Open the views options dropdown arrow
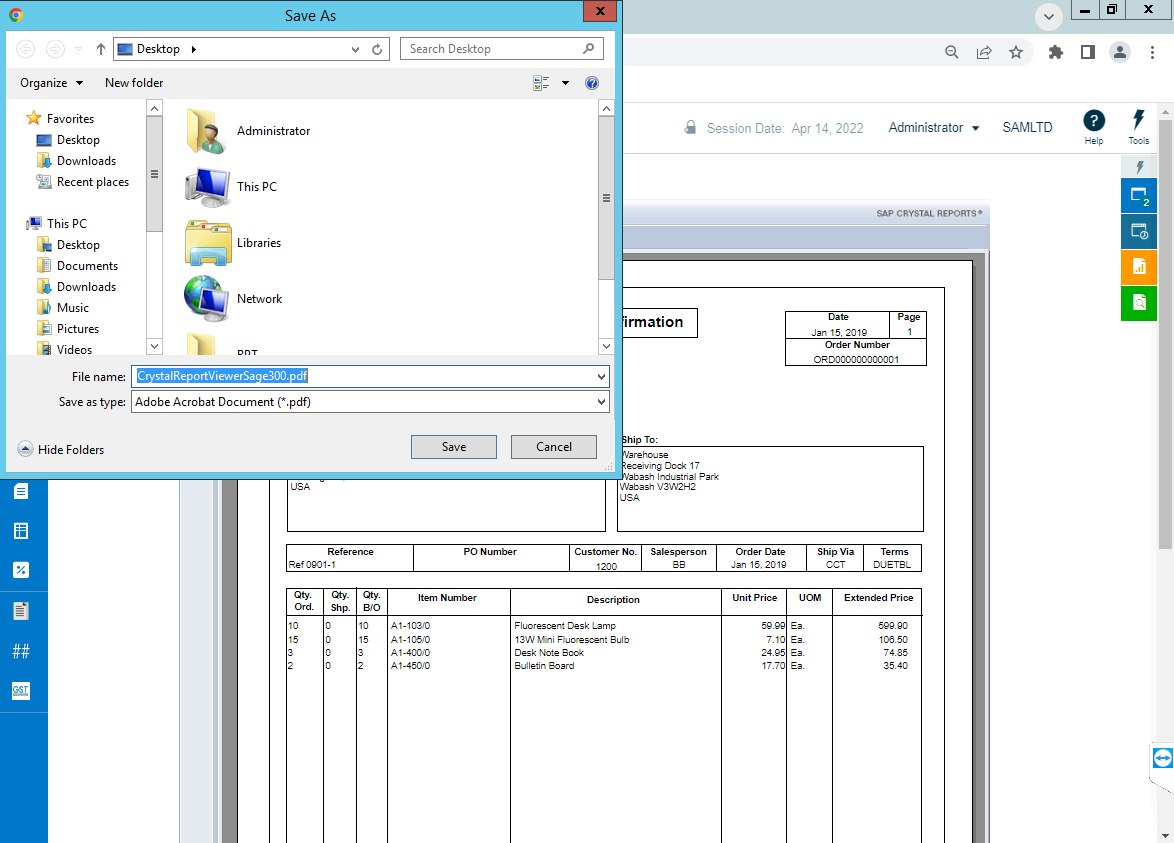This screenshot has height=843, width=1174. tap(565, 83)
